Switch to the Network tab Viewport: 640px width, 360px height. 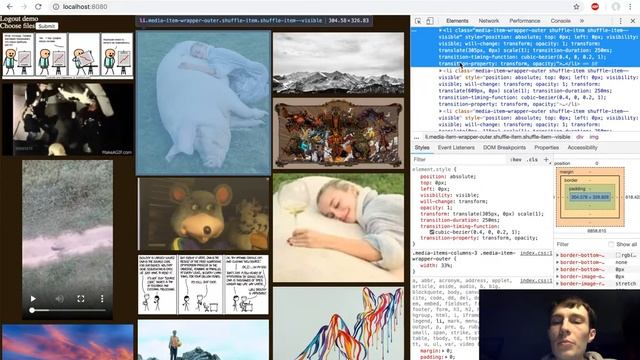coord(489,21)
